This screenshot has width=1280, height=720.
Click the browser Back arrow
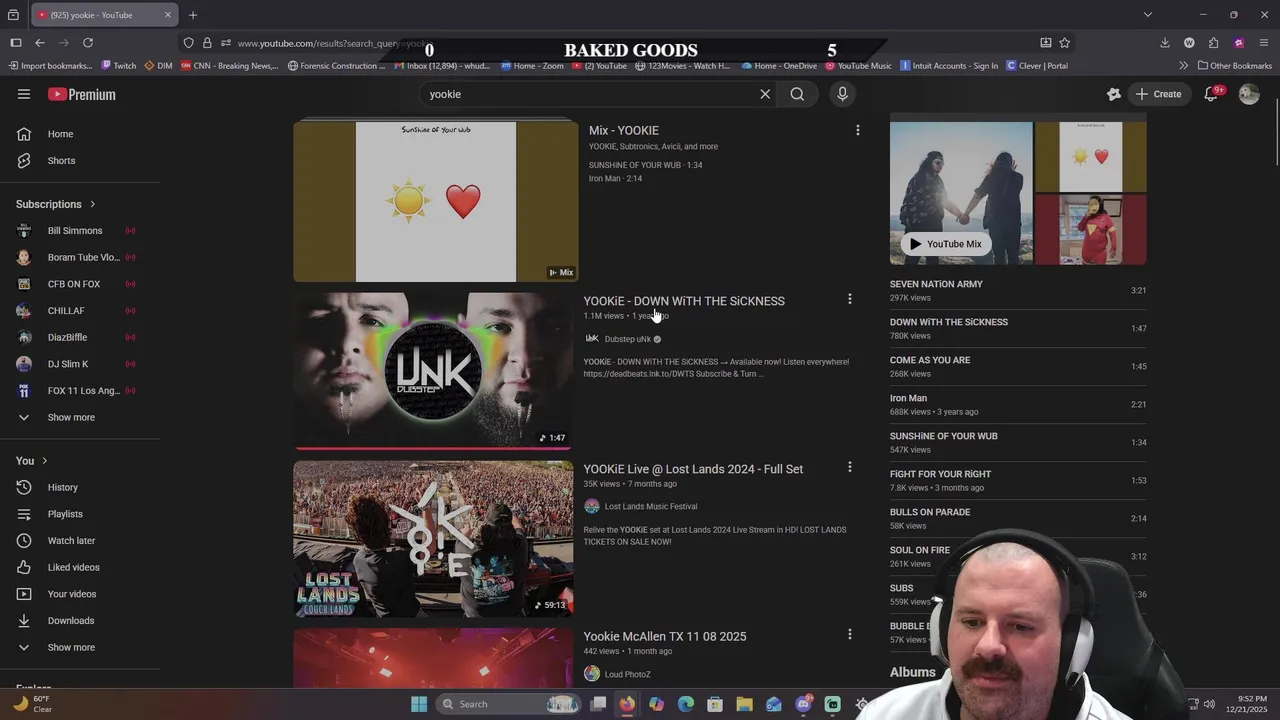click(x=40, y=43)
